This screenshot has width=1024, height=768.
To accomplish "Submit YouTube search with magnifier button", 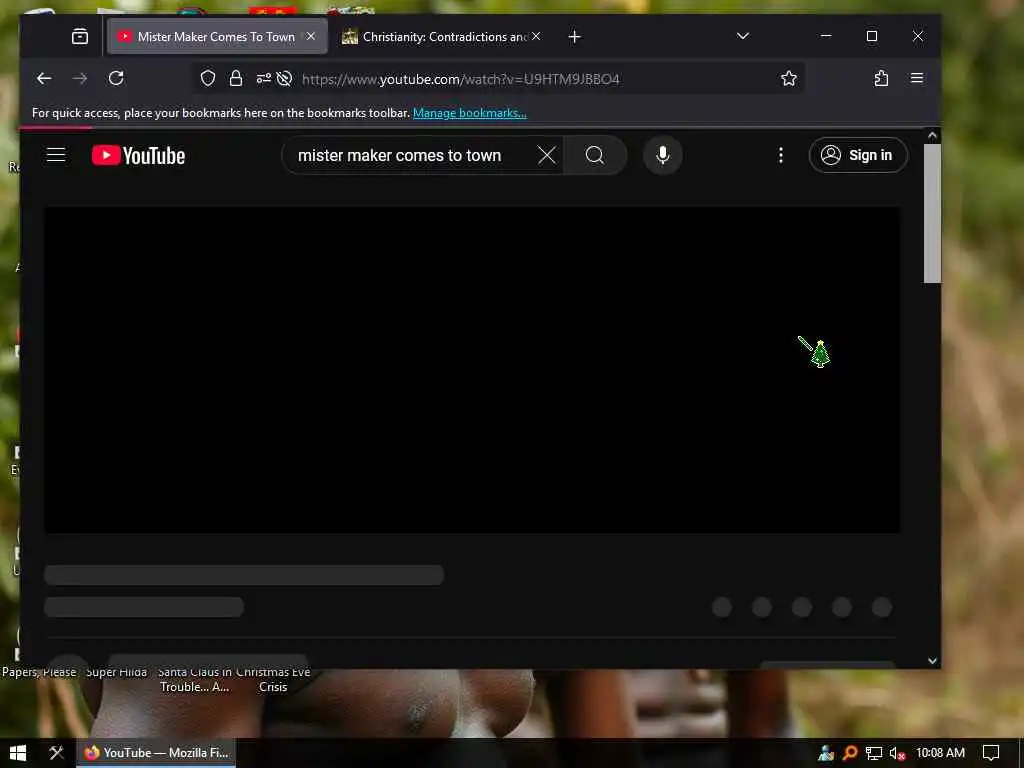I will (x=595, y=155).
